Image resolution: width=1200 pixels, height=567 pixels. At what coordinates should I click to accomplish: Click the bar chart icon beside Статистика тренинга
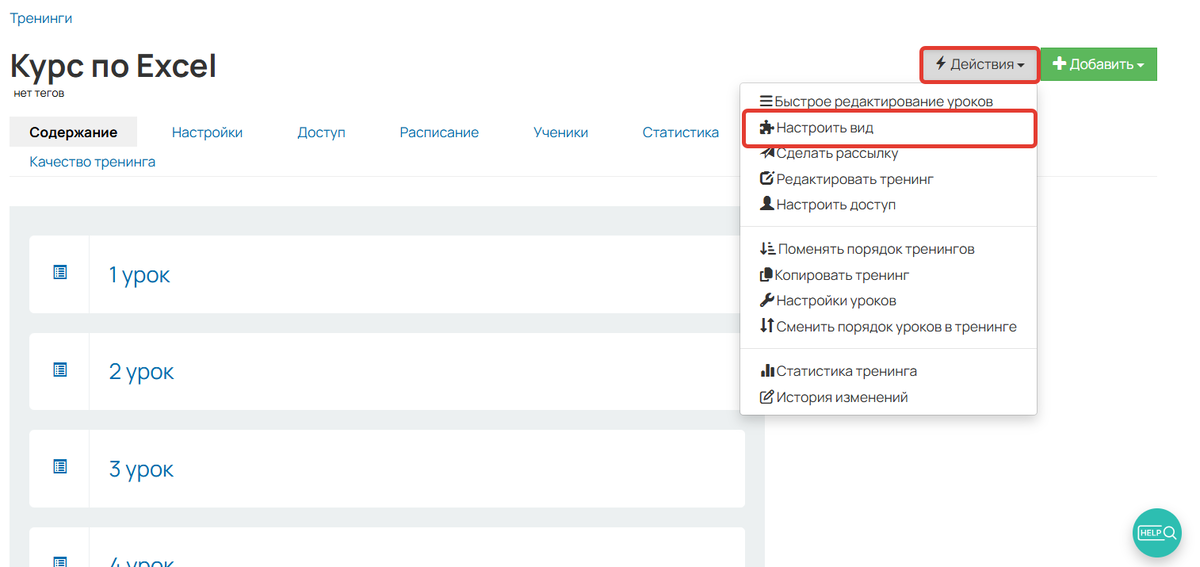[767, 371]
